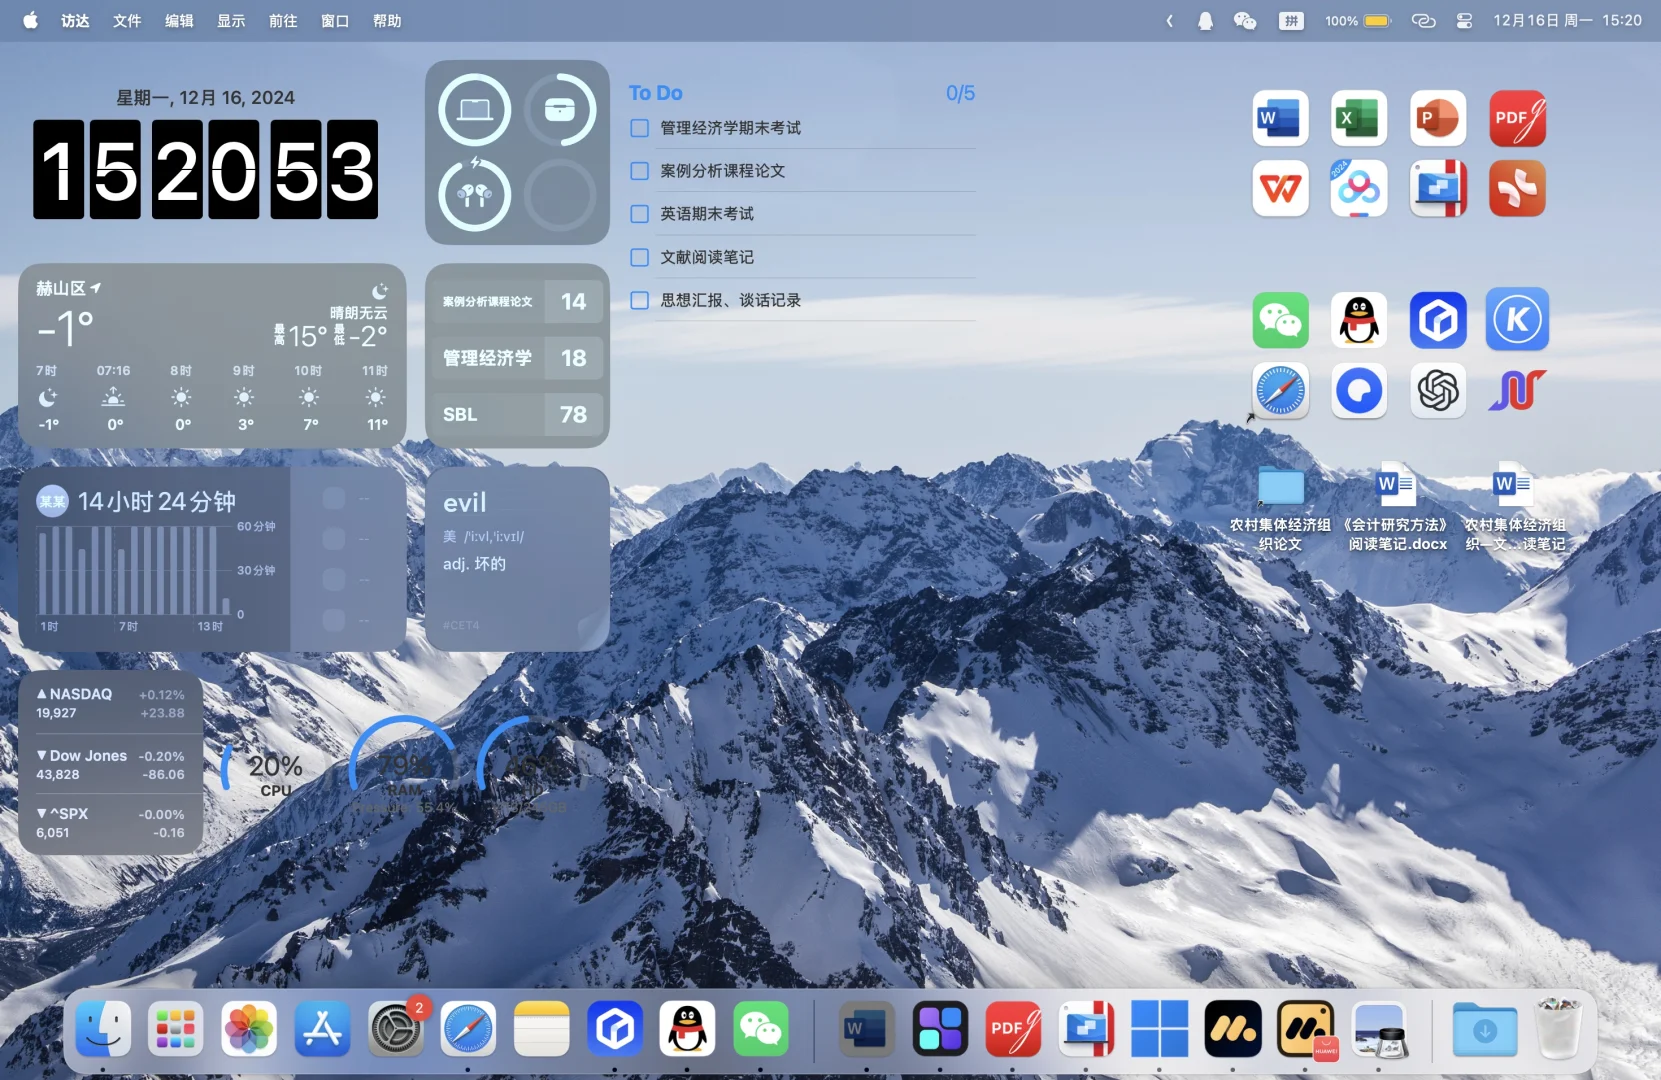Click the Mac laptop battery ring
The height and width of the screenshot is (1080, 1661).
click(475, 109)
